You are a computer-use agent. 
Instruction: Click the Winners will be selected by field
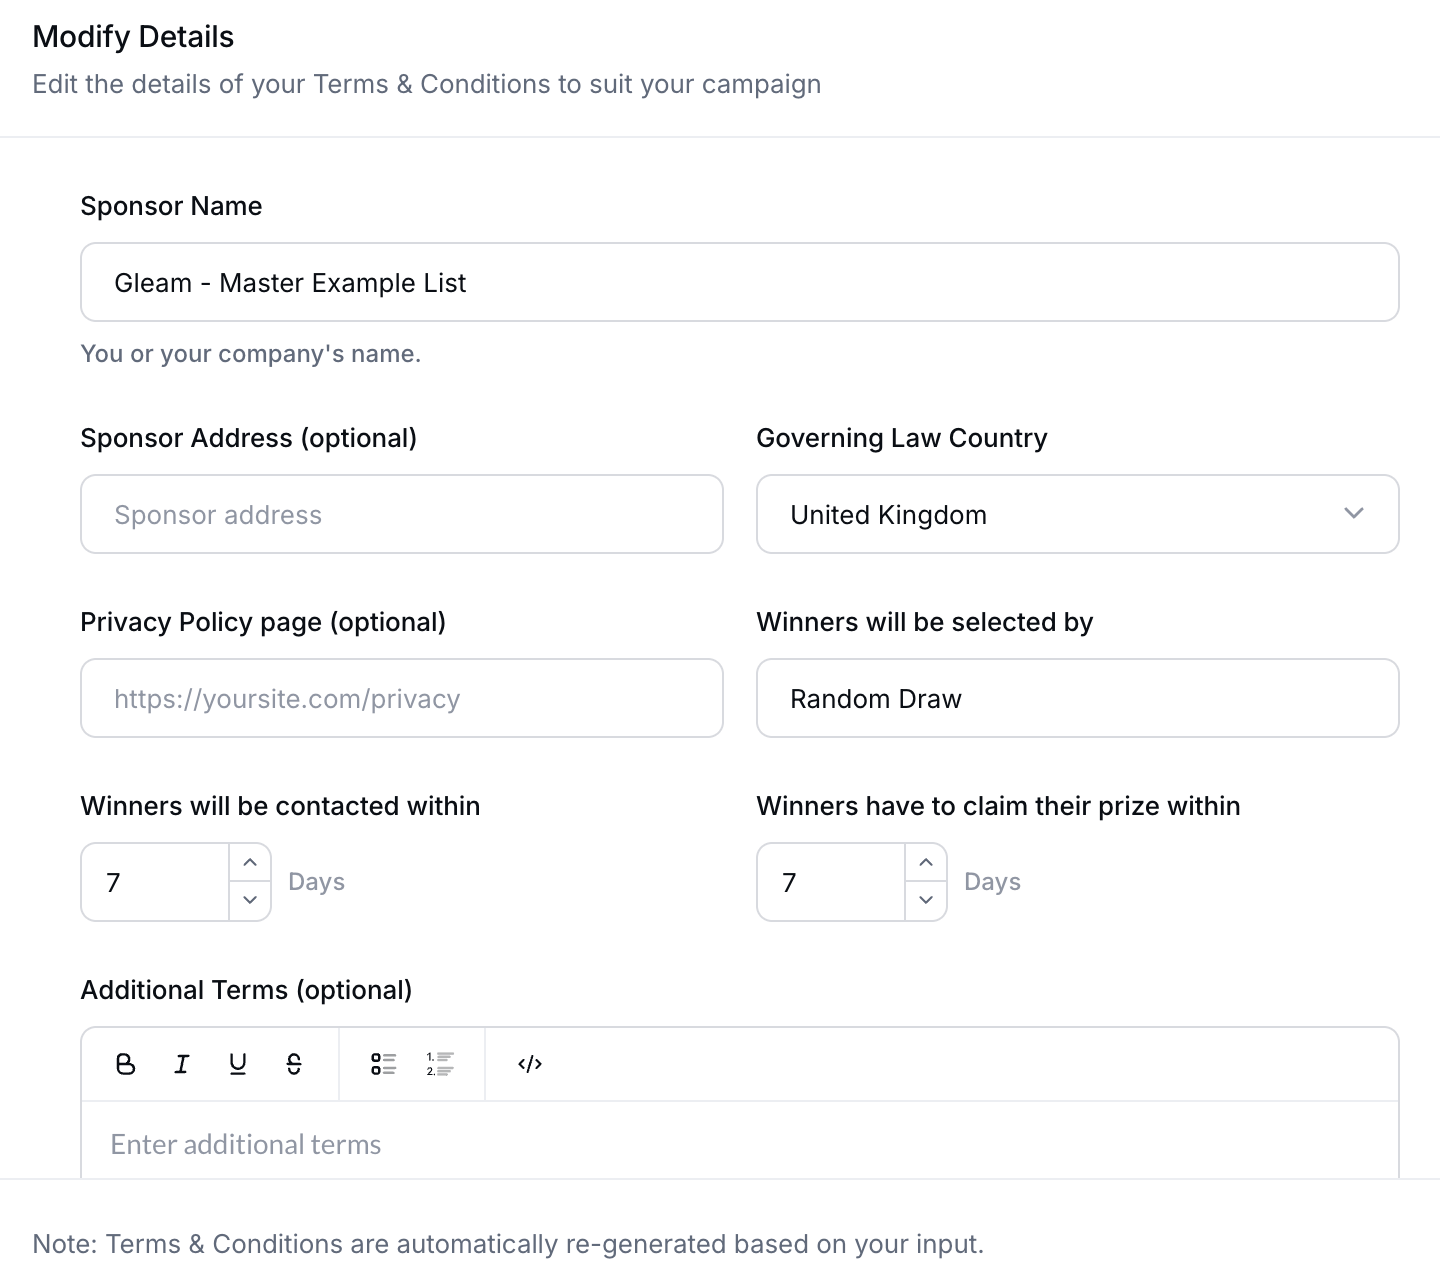tap(1077, 698)
